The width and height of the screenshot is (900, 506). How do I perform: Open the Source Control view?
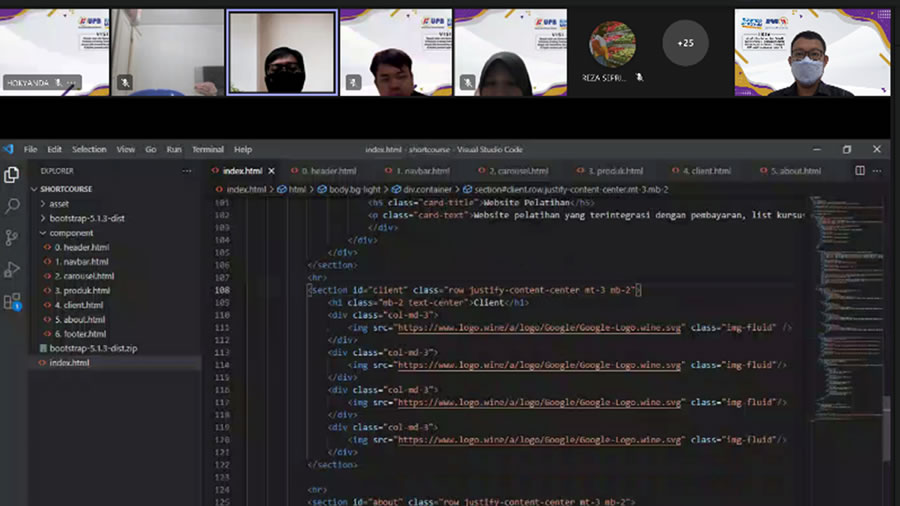coord(12,237)
